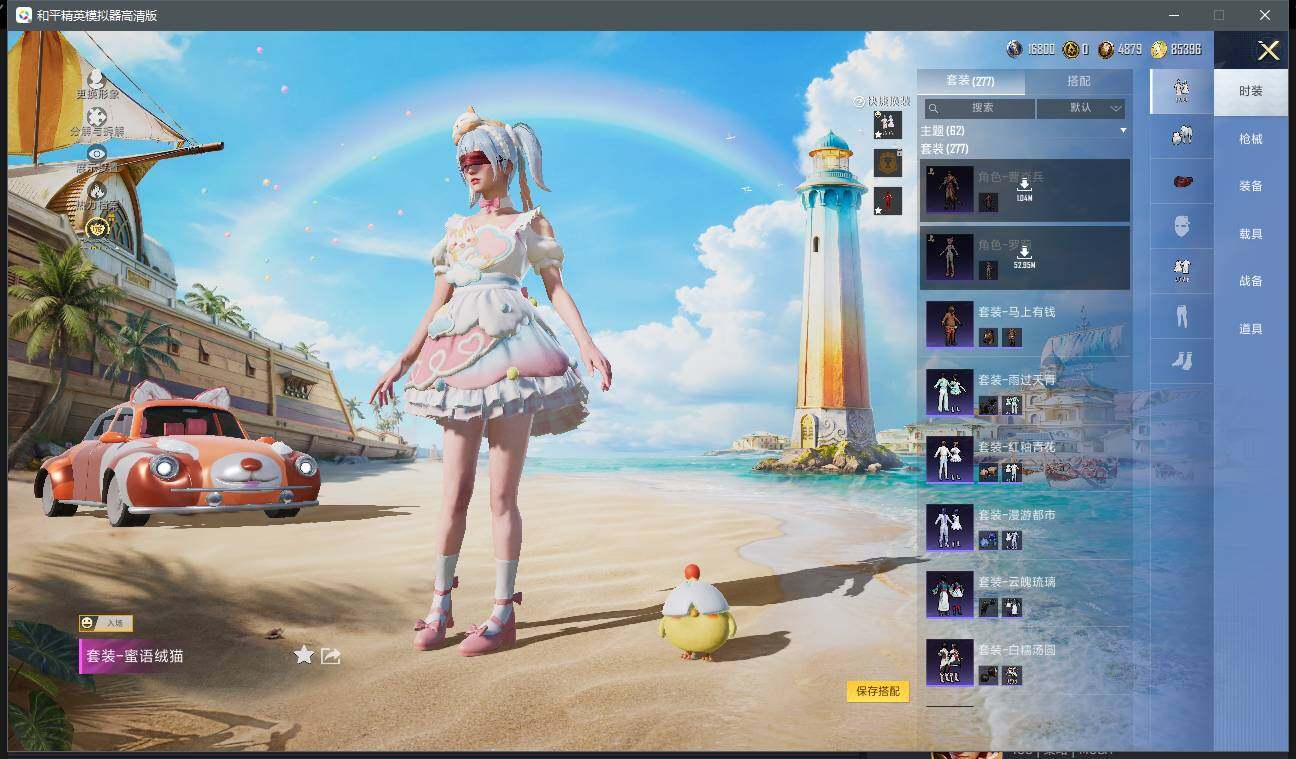Share the outfit via the share icon
Viewport: 1296px width, 759px height.
[331, 656]
